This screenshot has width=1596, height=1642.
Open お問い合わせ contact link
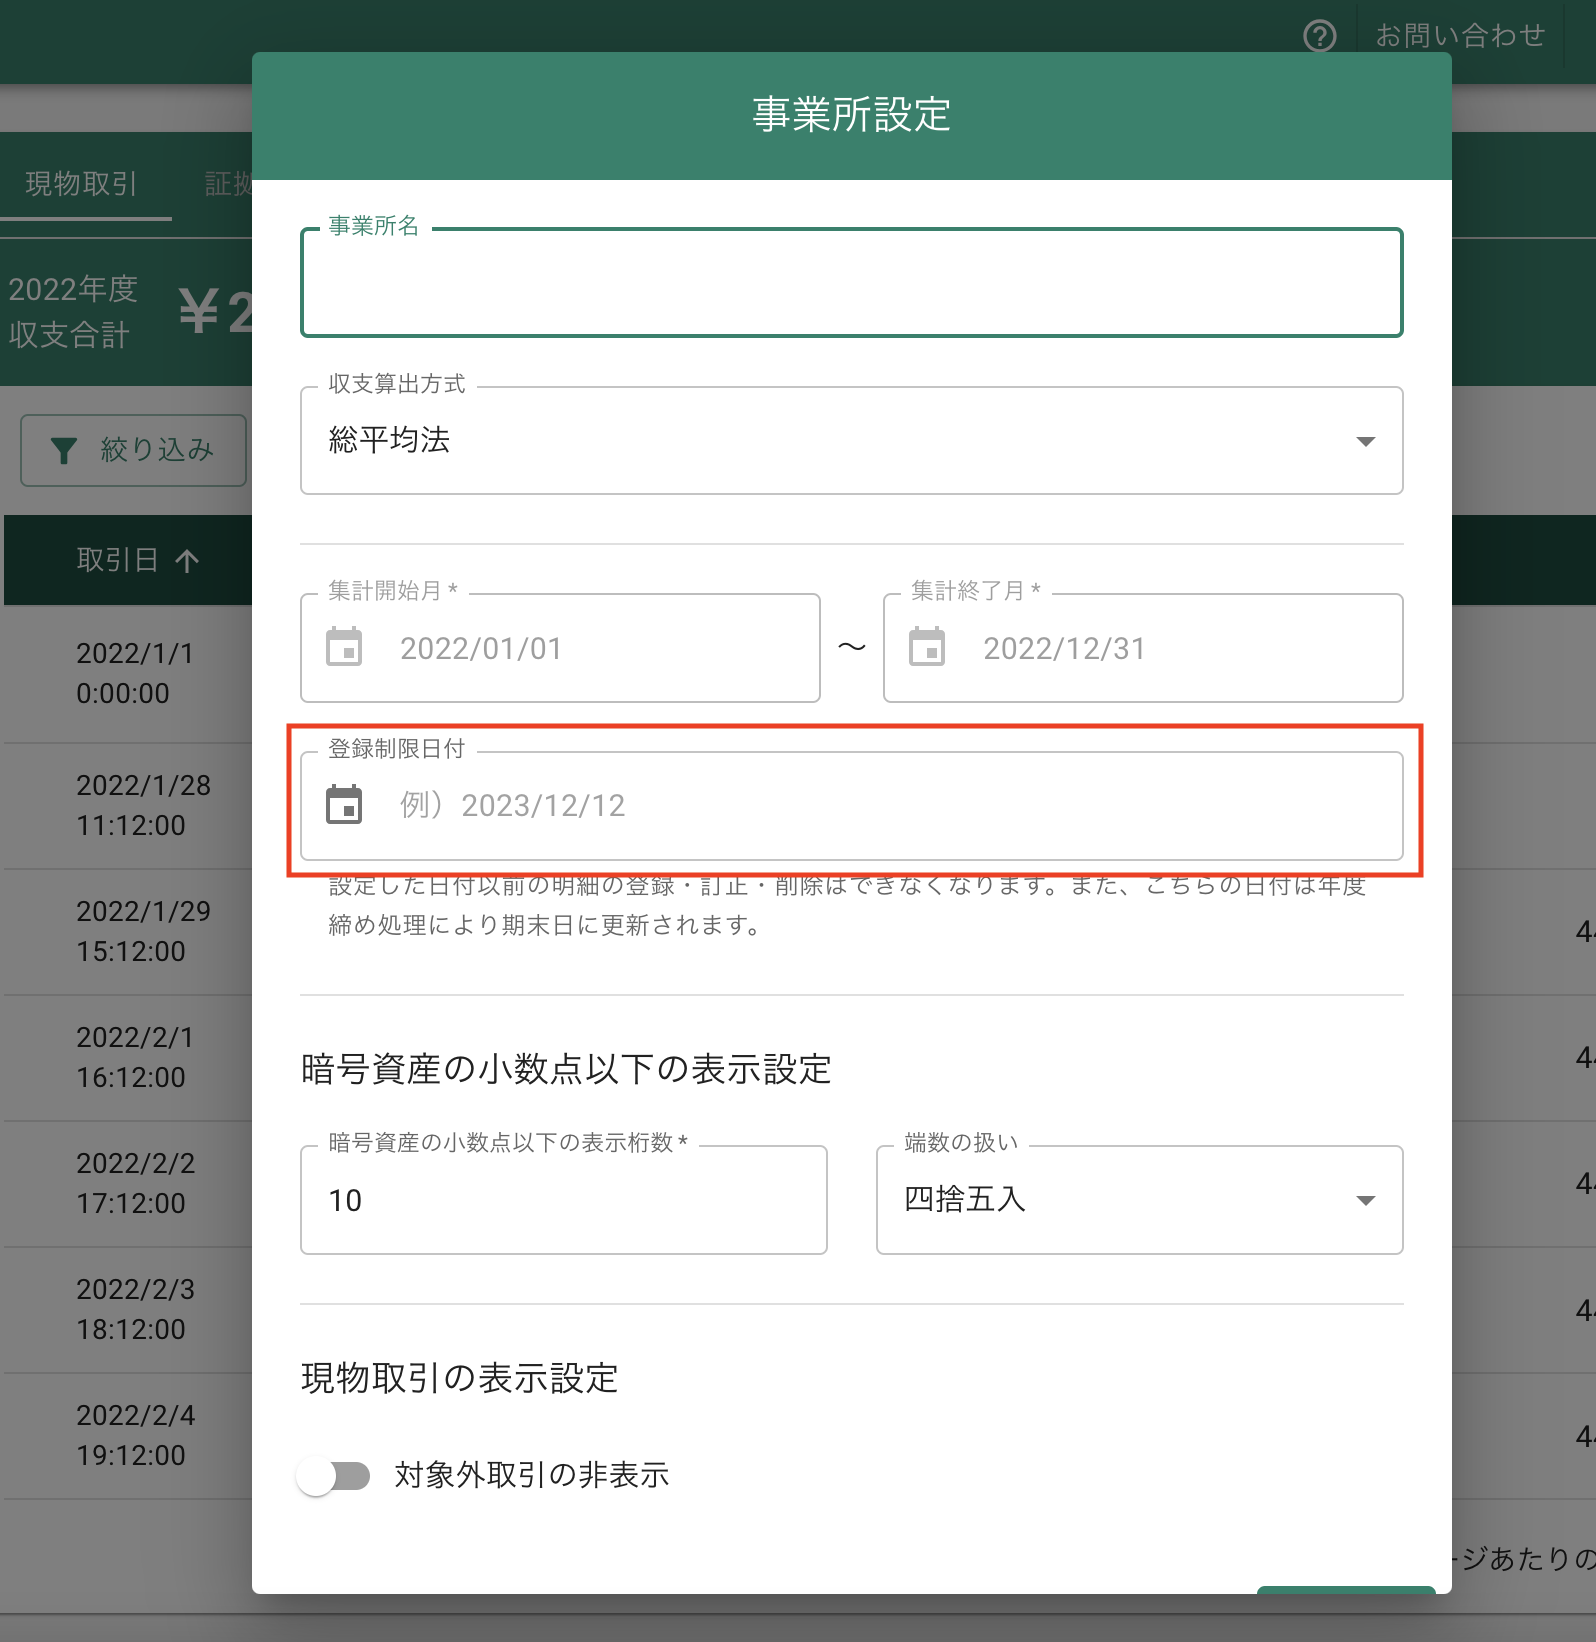1460,36
